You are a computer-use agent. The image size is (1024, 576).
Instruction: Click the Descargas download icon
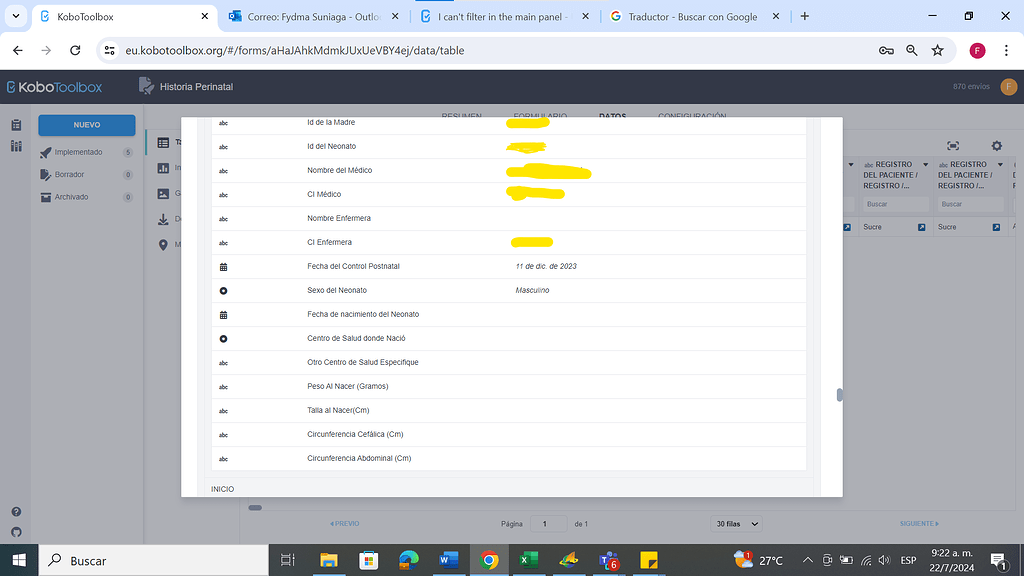pyautogui.click(x=163, y=219)
